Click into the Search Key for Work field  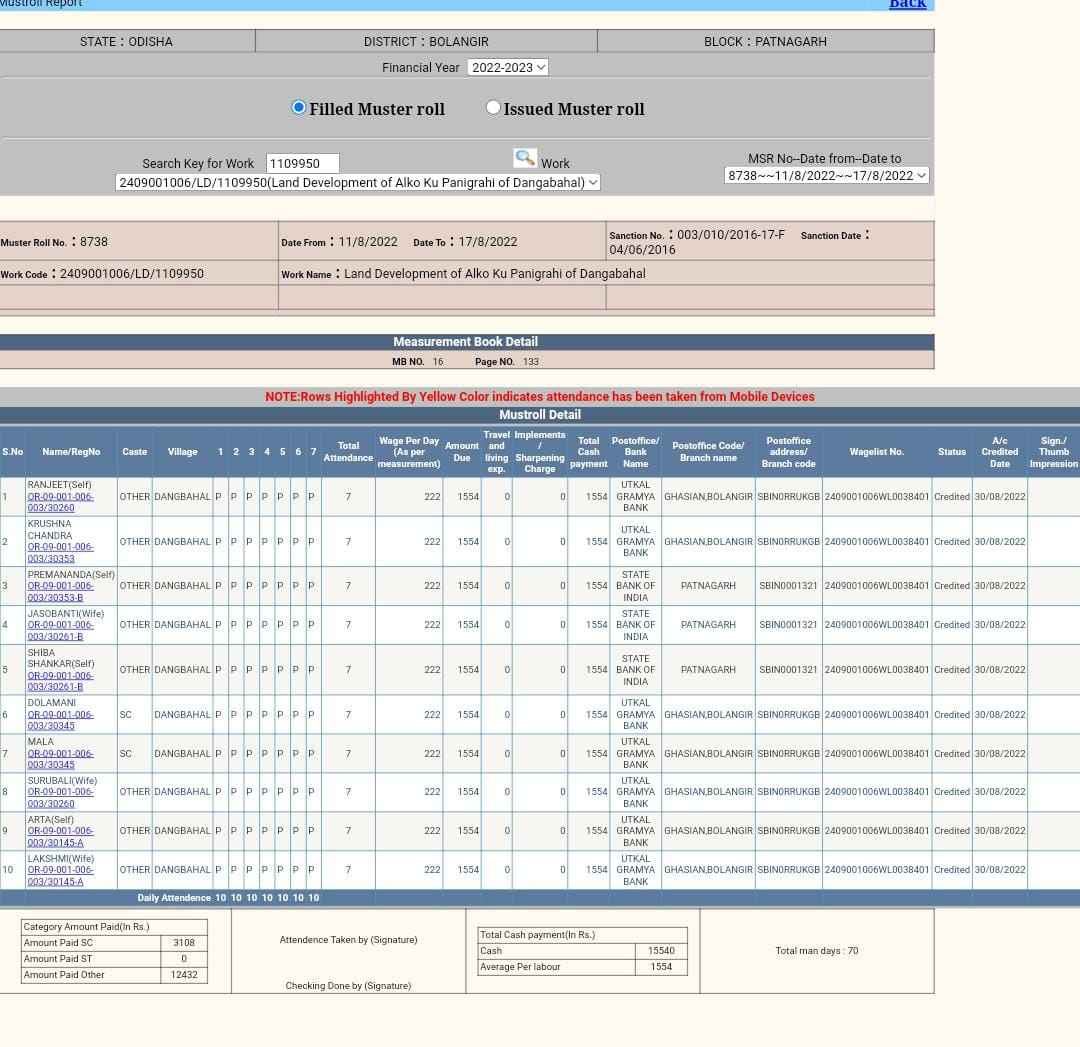[x=302, y=163]
